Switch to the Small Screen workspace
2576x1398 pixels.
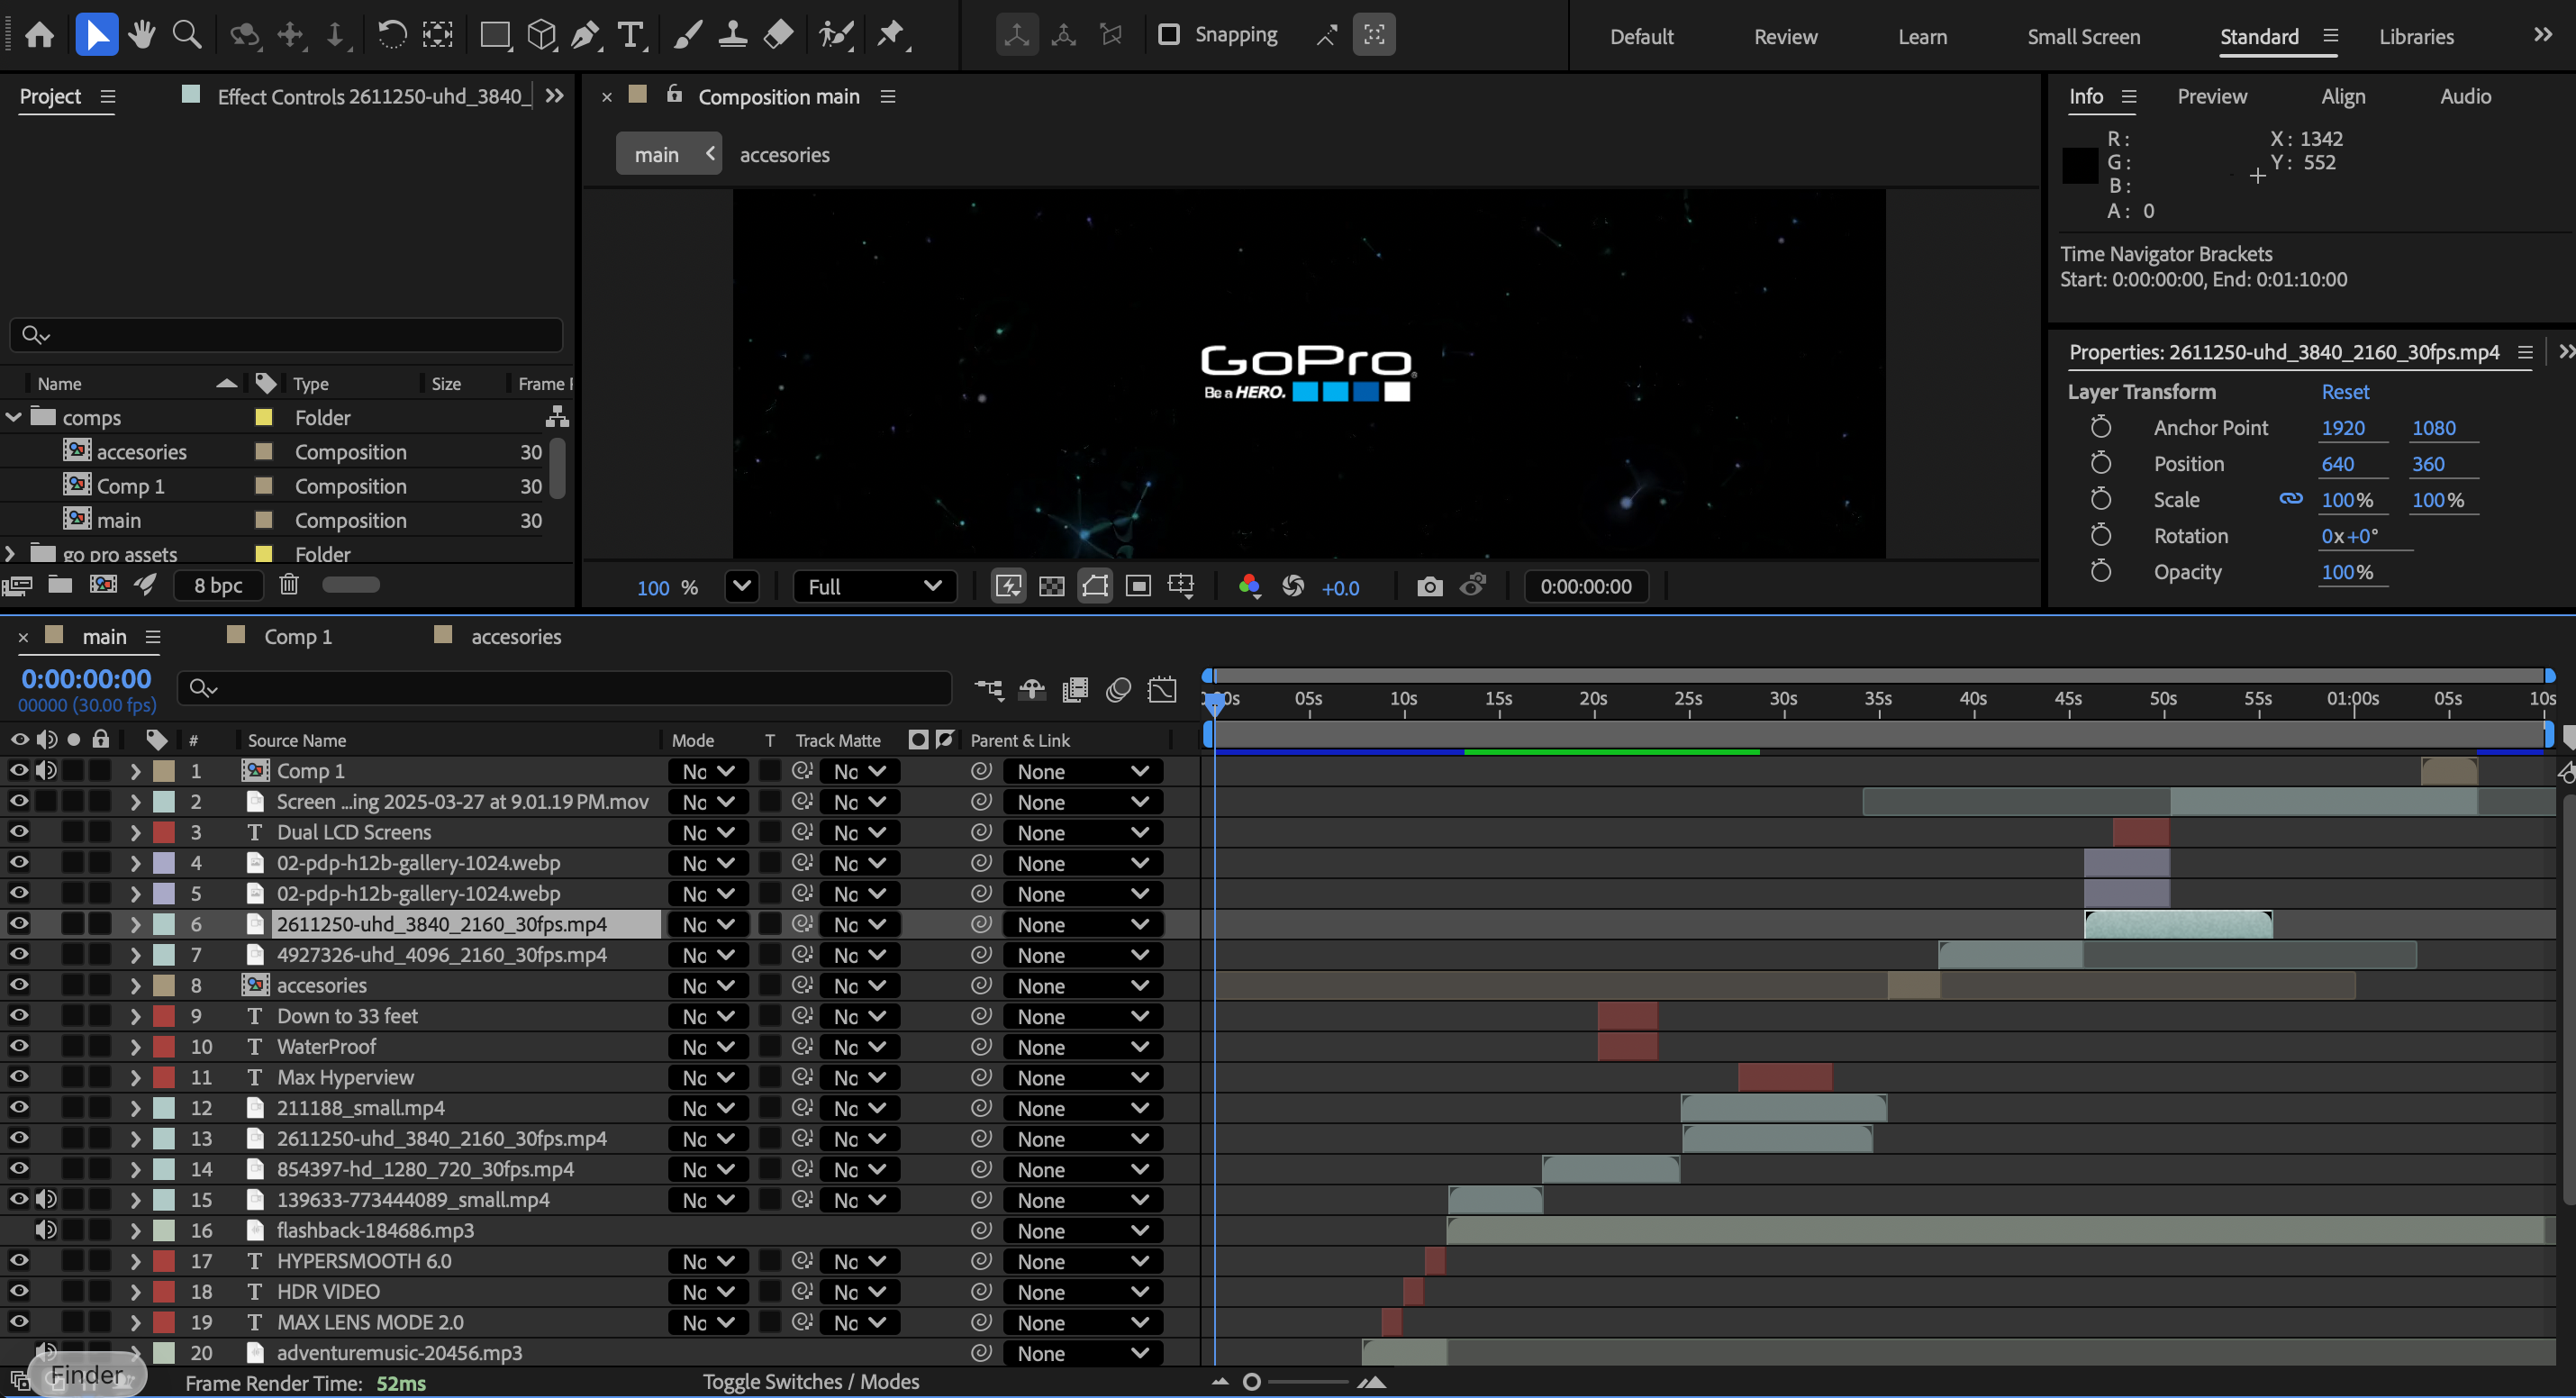(x=2083, y=36)
